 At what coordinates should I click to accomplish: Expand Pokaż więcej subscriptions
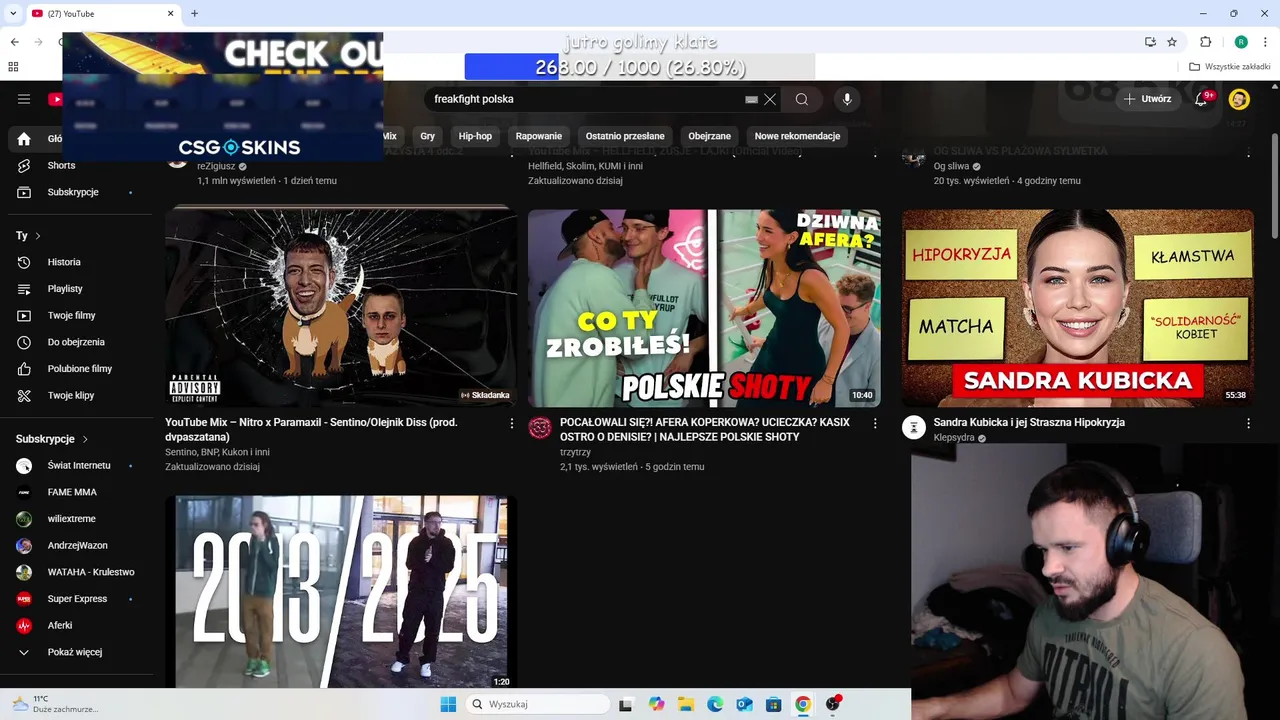pos(76,652)
